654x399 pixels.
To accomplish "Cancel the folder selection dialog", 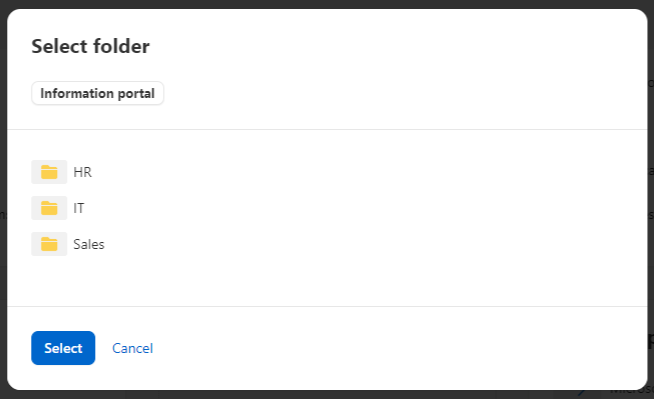I will pyautogui.click(x=133, y=348).
